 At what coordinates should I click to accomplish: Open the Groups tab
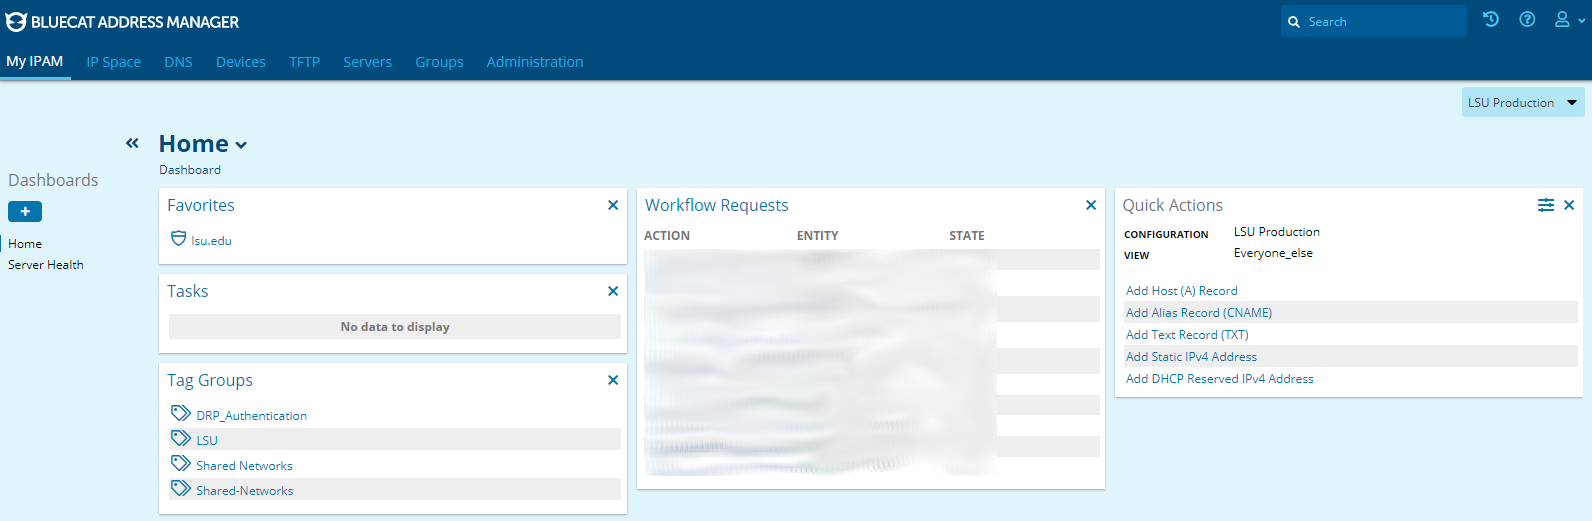click(x=439, y=62)
